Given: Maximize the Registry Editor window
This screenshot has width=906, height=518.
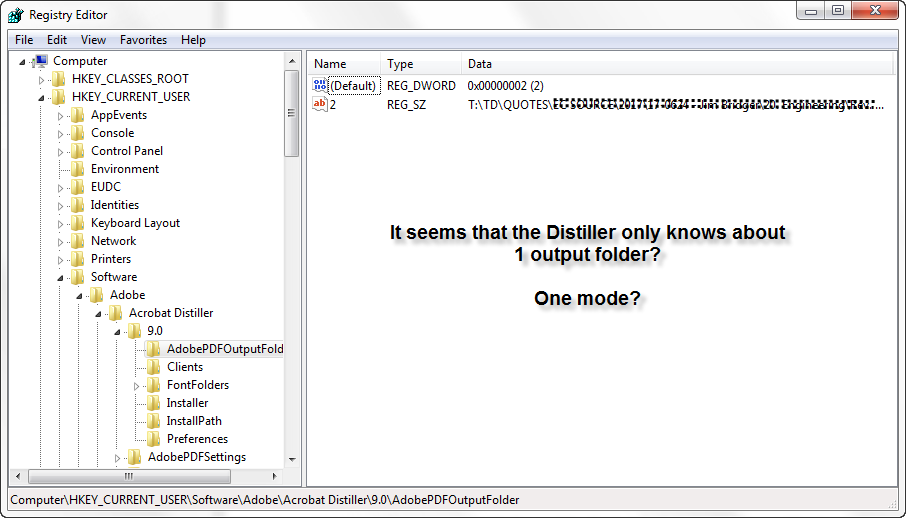Looking at the screenshot, I should pyautogui.click(x=838, y=10).
